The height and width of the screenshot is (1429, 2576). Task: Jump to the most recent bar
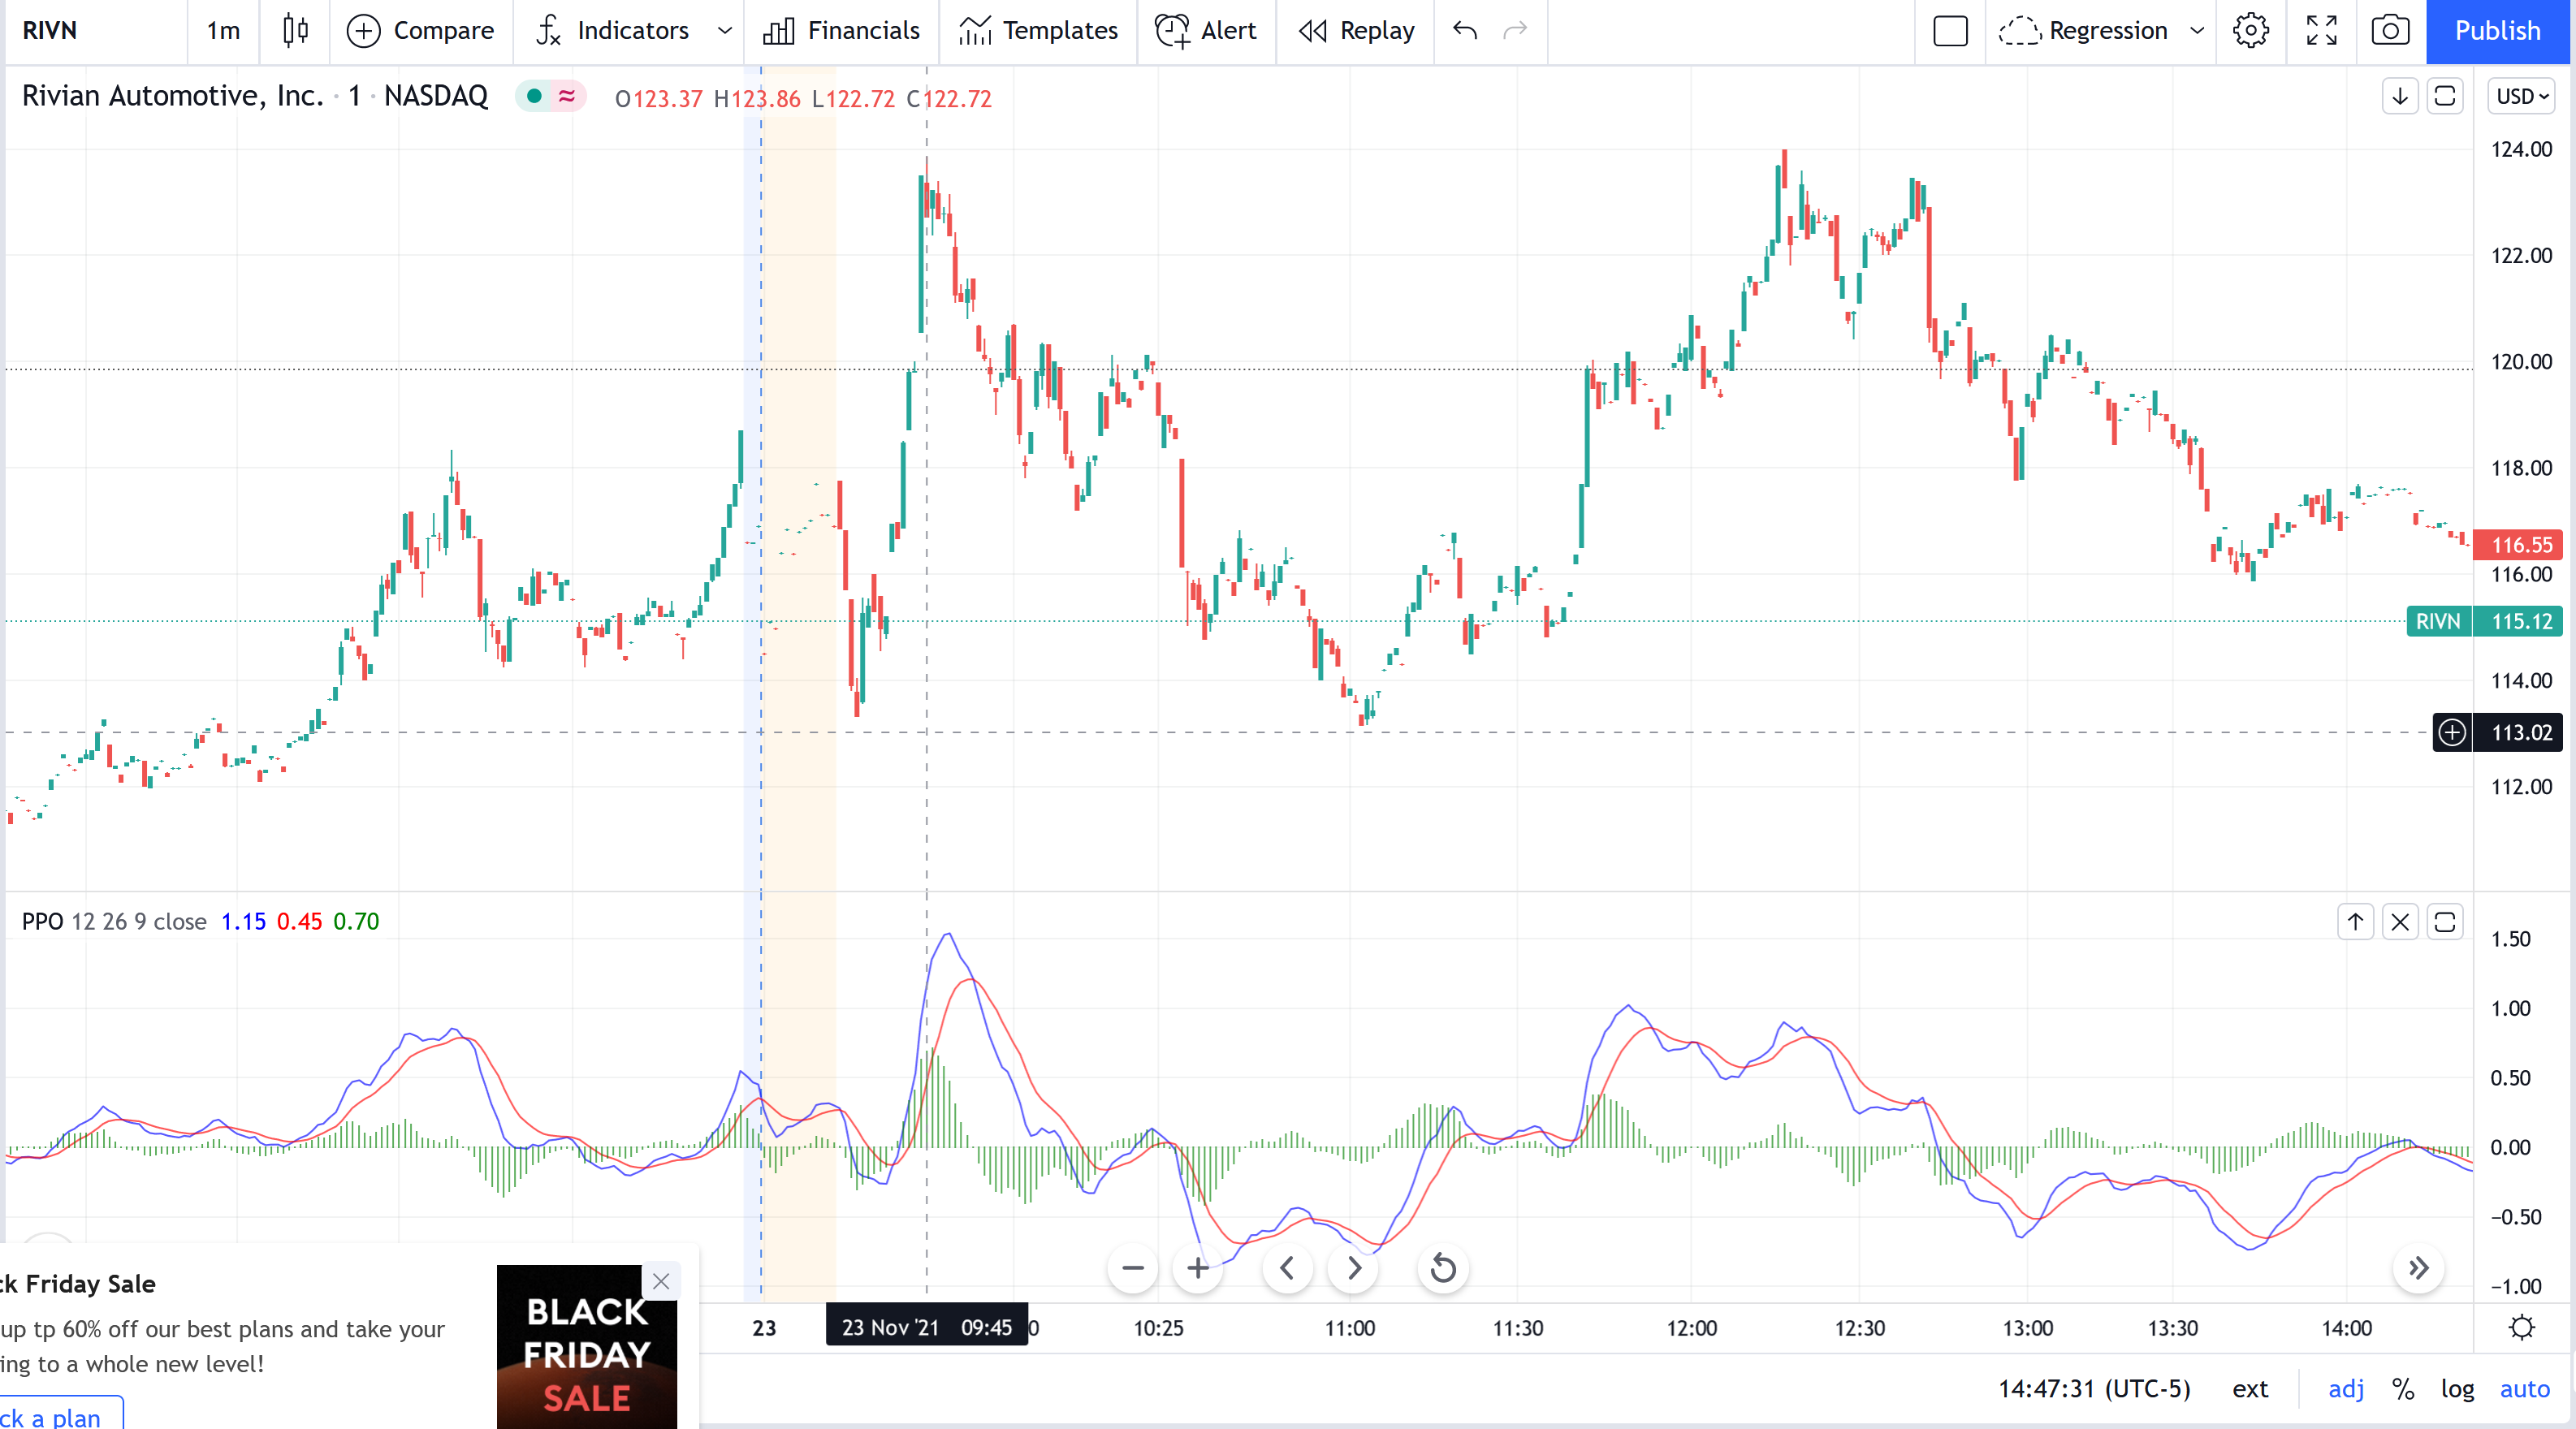[x=2418, y=1268]
